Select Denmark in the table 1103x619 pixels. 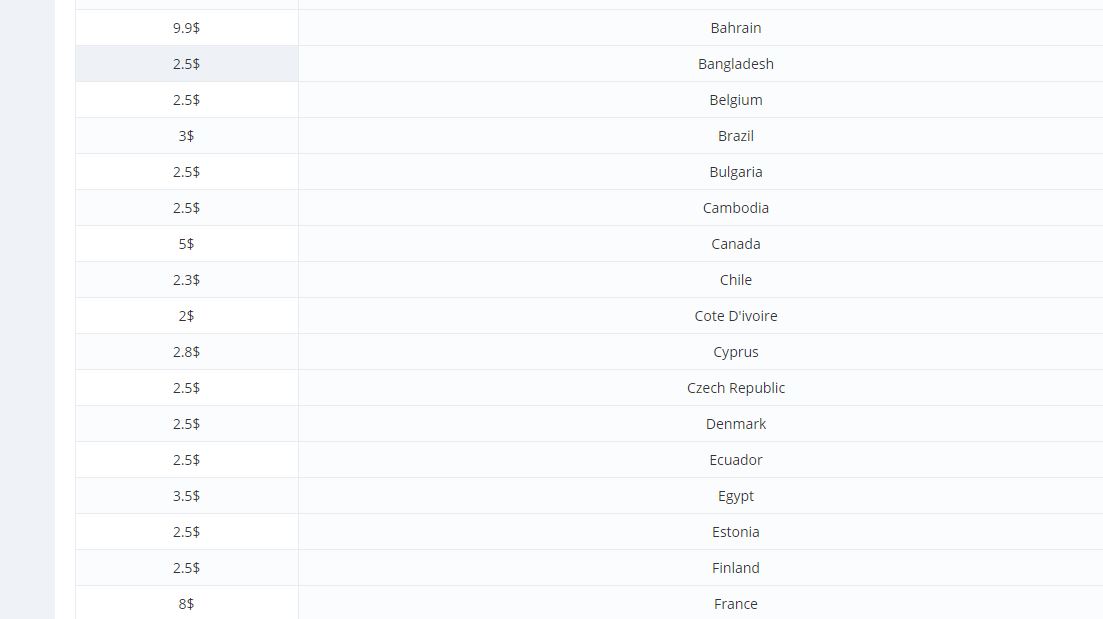point(735,424)
